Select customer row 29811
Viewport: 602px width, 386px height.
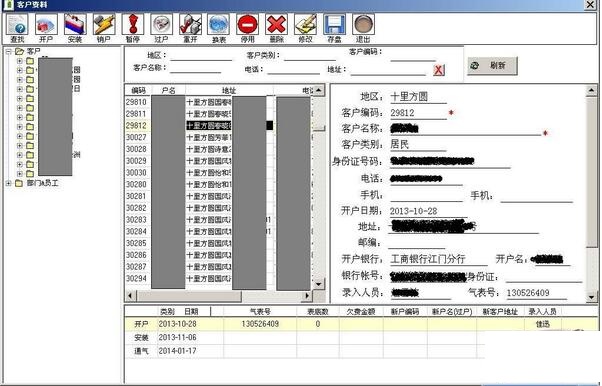tap(218, 114)
